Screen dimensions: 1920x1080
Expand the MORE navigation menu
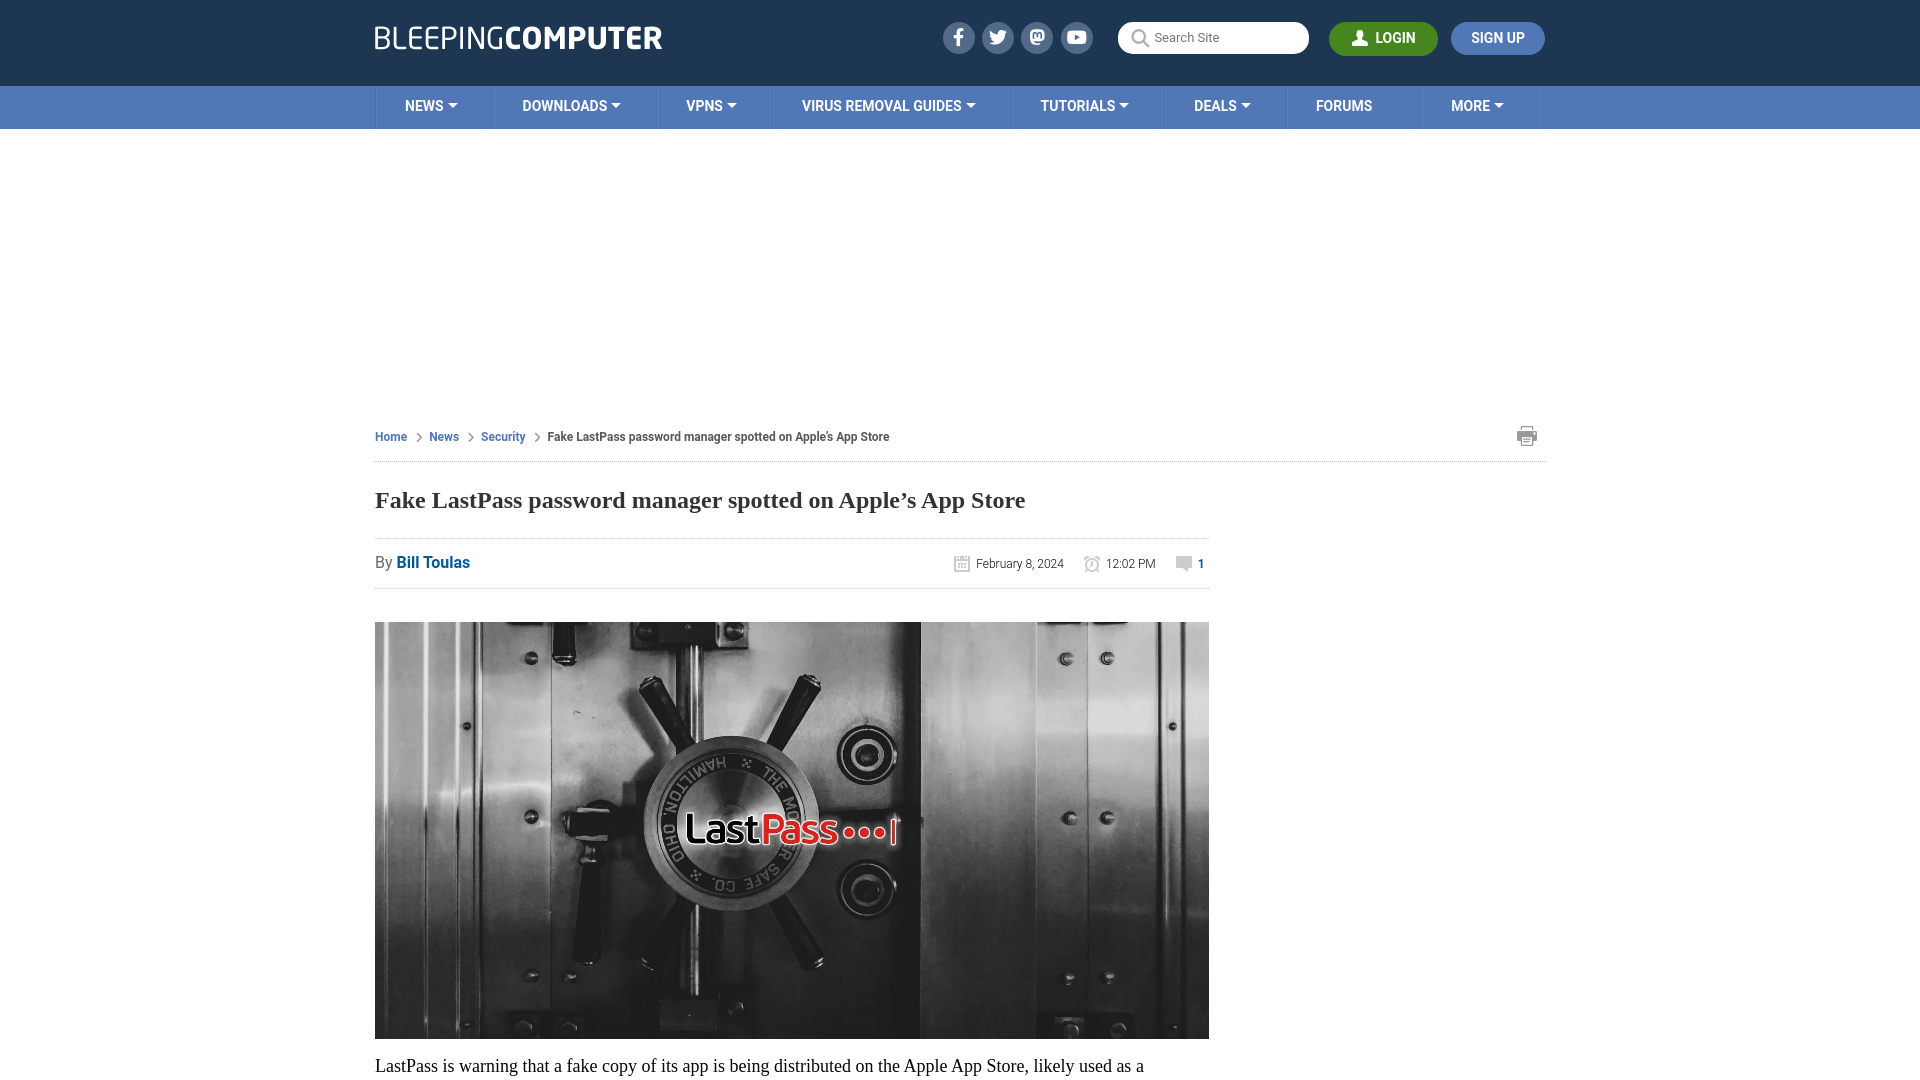click(x=1477, y=105)
